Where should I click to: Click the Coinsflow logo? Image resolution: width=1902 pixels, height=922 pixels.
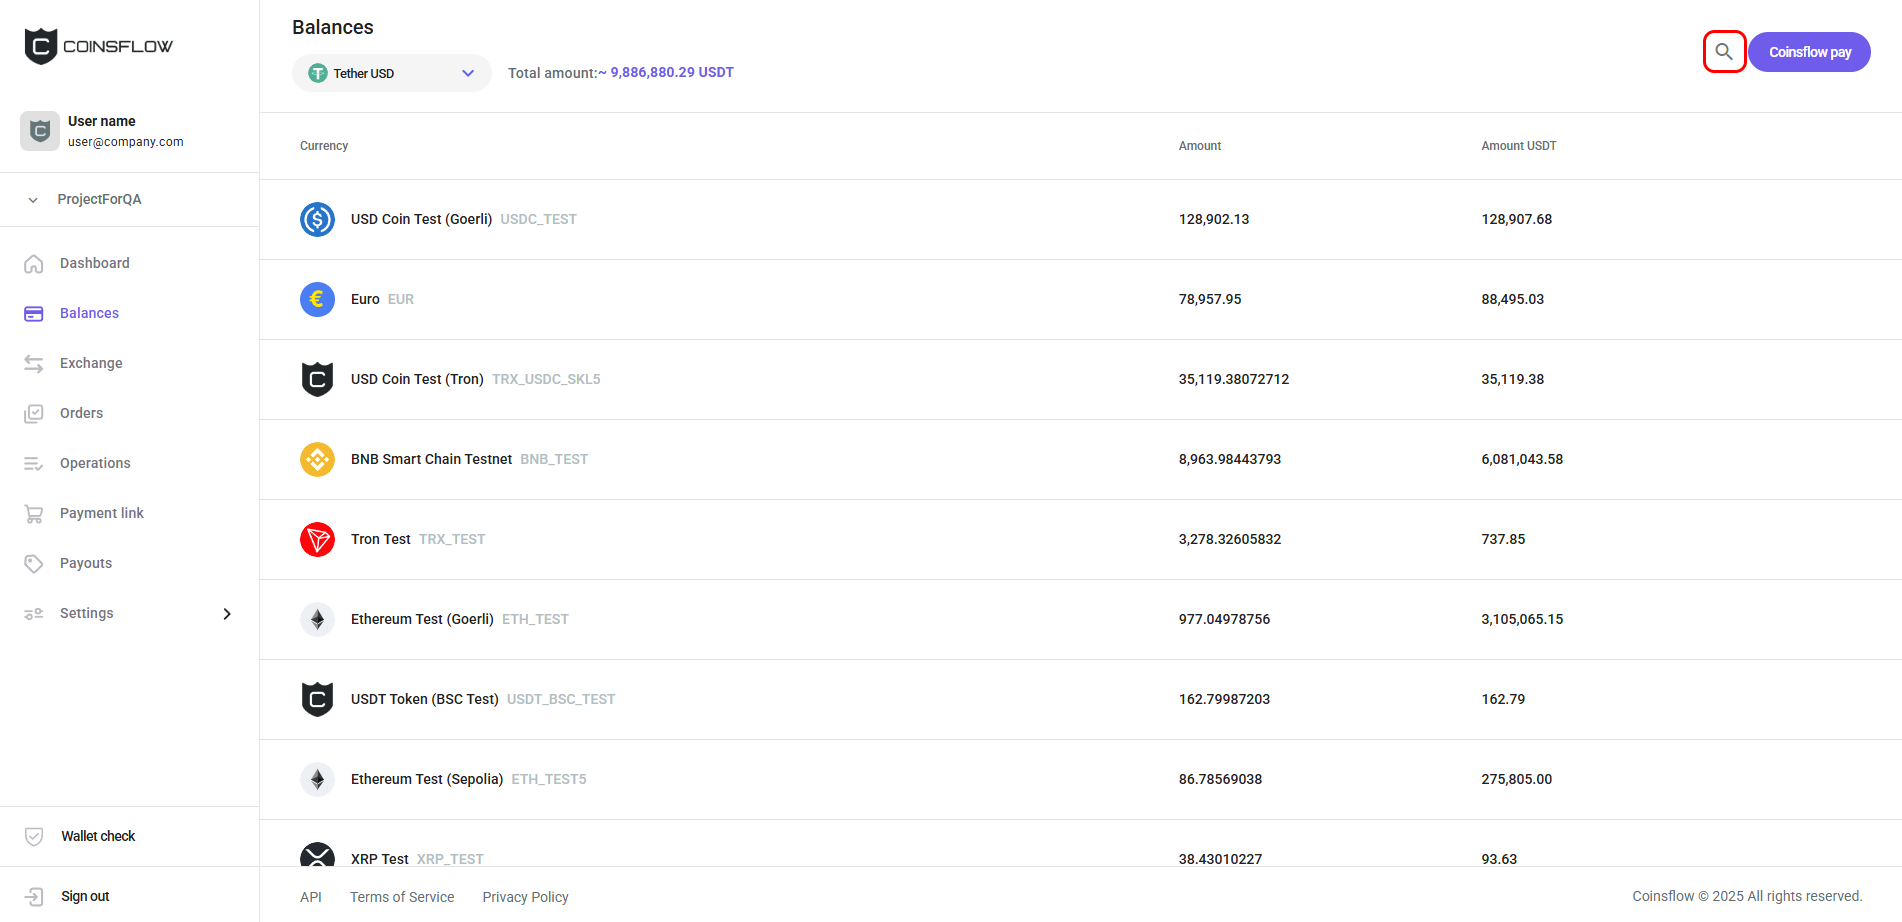(x=97, y=45)
